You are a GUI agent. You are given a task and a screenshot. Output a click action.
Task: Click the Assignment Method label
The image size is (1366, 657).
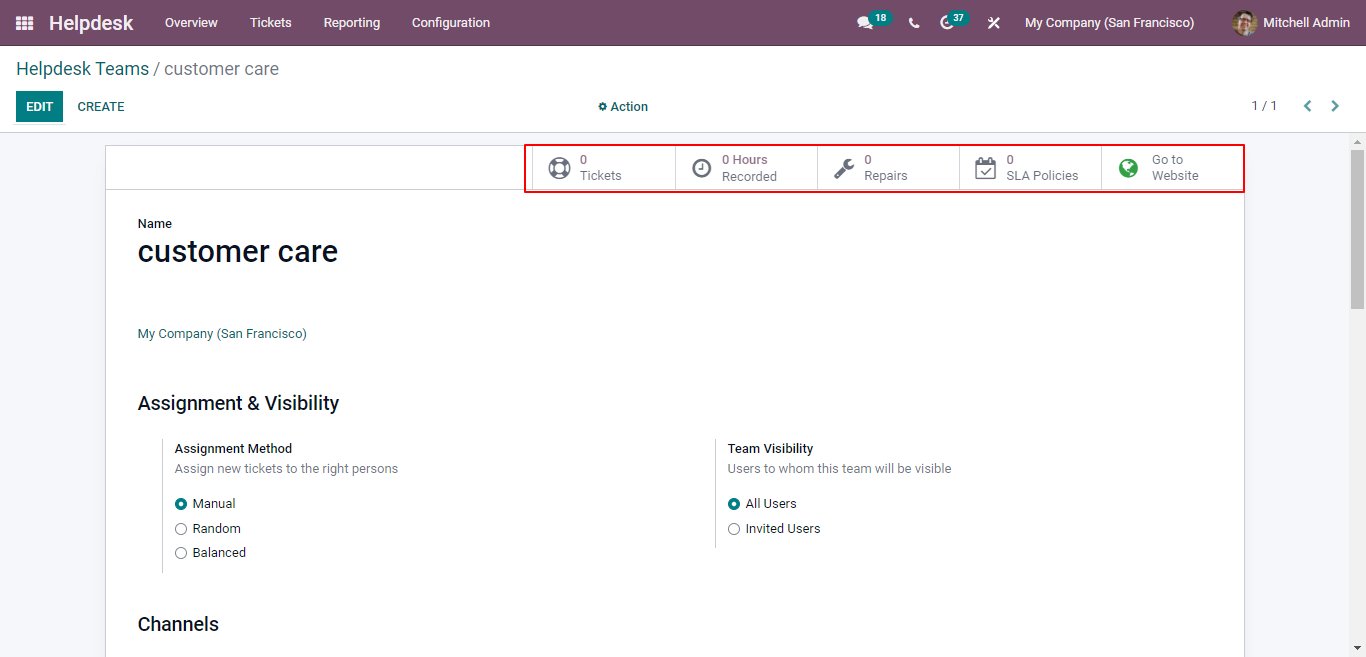[x=233, y=449]
